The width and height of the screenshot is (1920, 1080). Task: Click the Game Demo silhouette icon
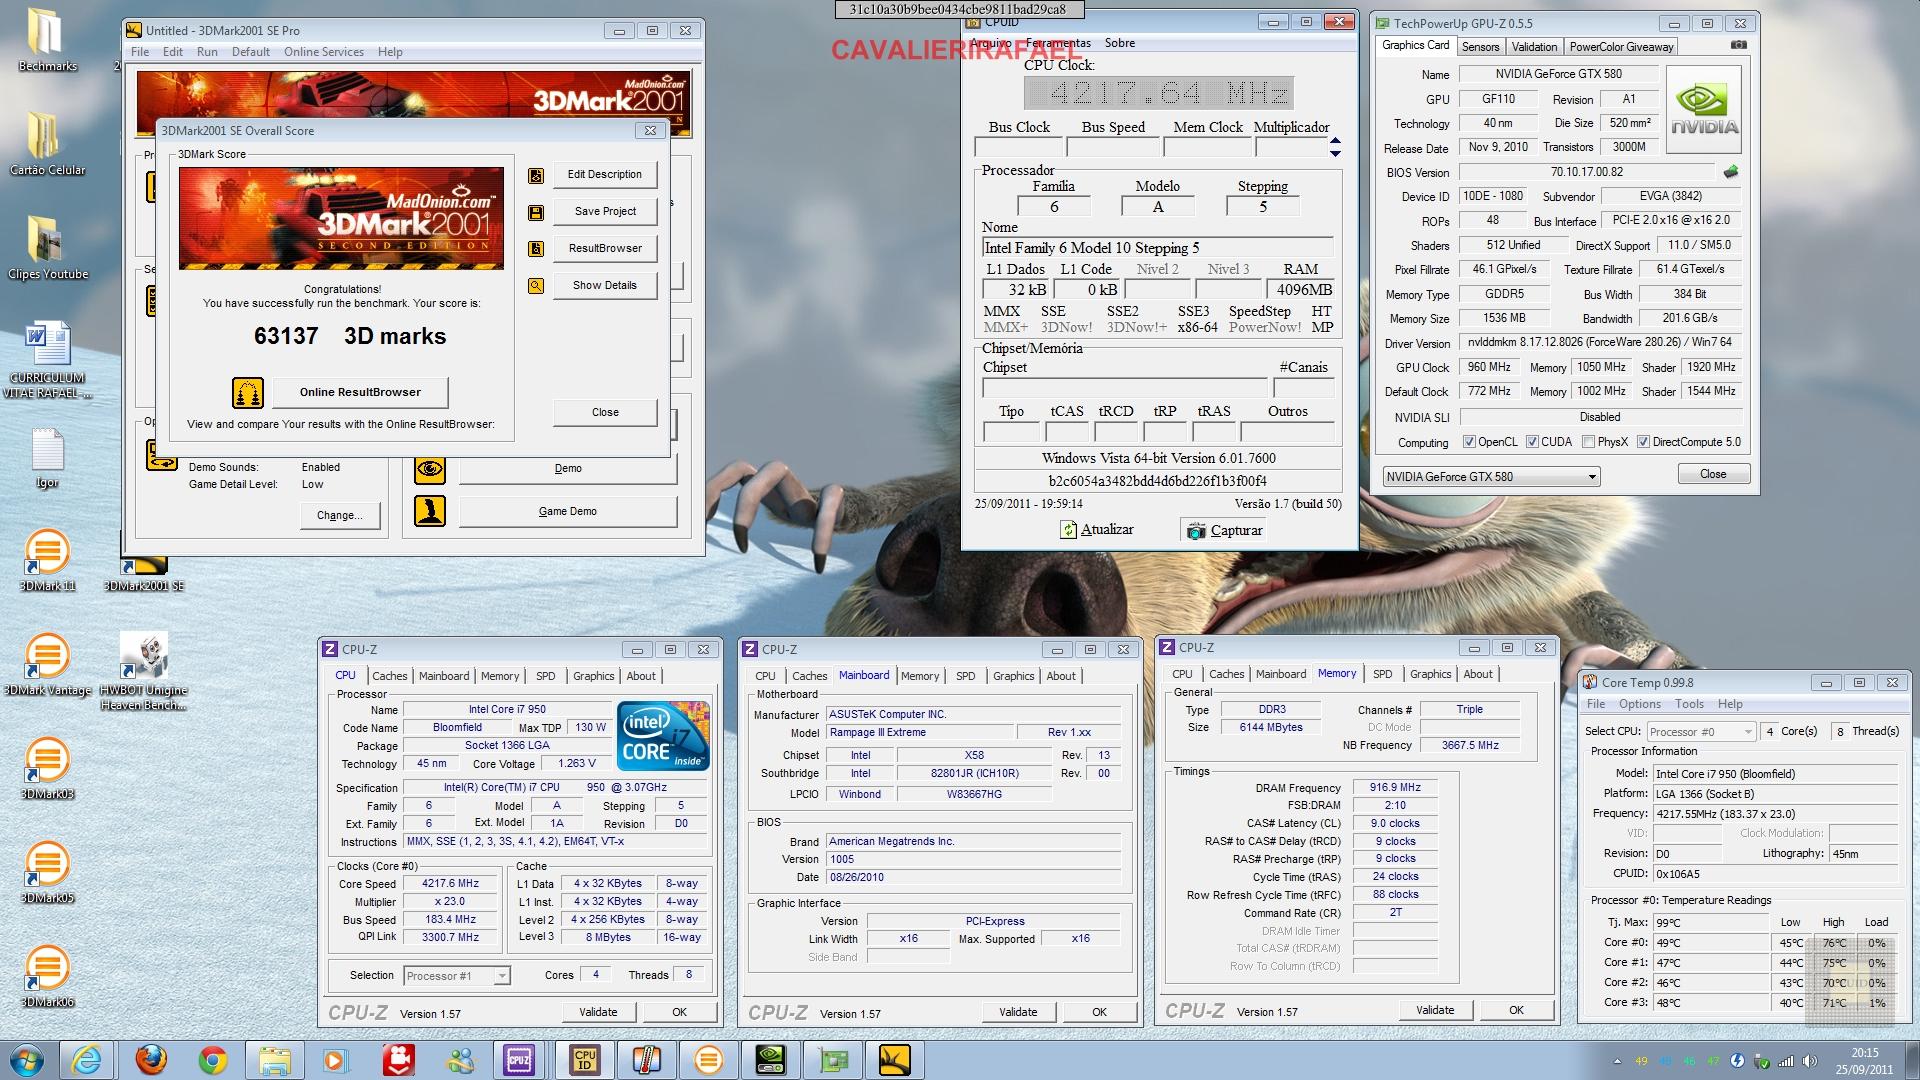point(430,511)
